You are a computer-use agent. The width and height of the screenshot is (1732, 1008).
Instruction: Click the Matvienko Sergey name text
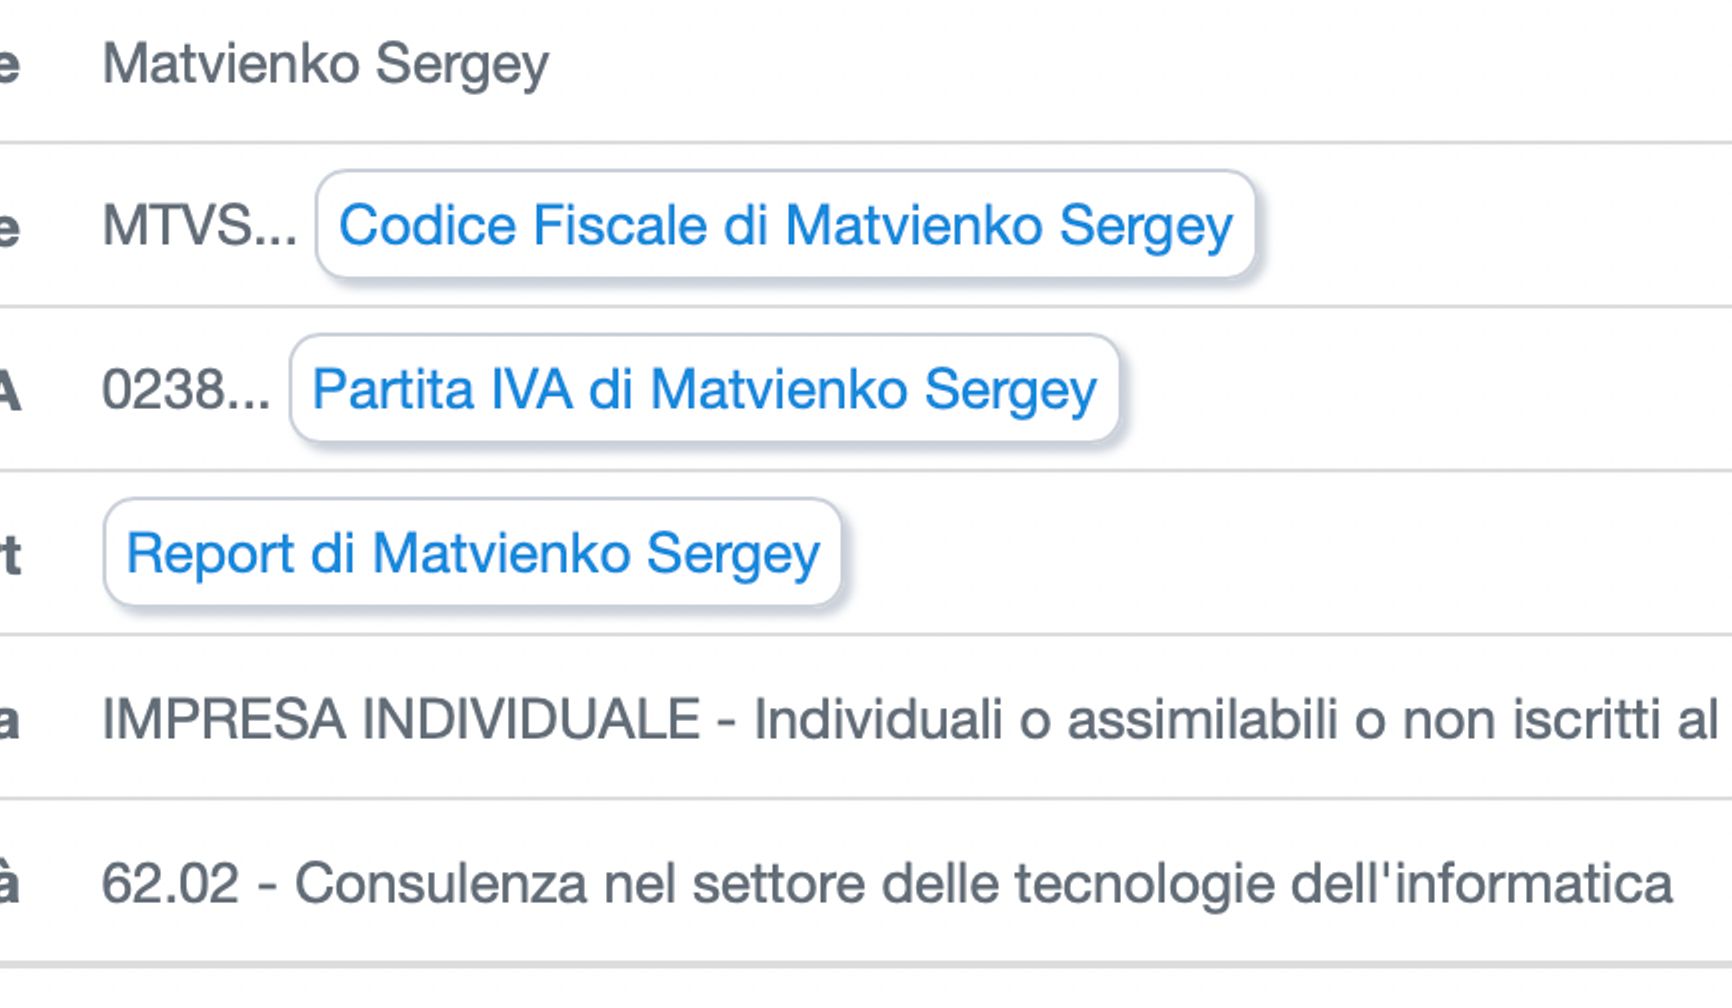[325, 64]
